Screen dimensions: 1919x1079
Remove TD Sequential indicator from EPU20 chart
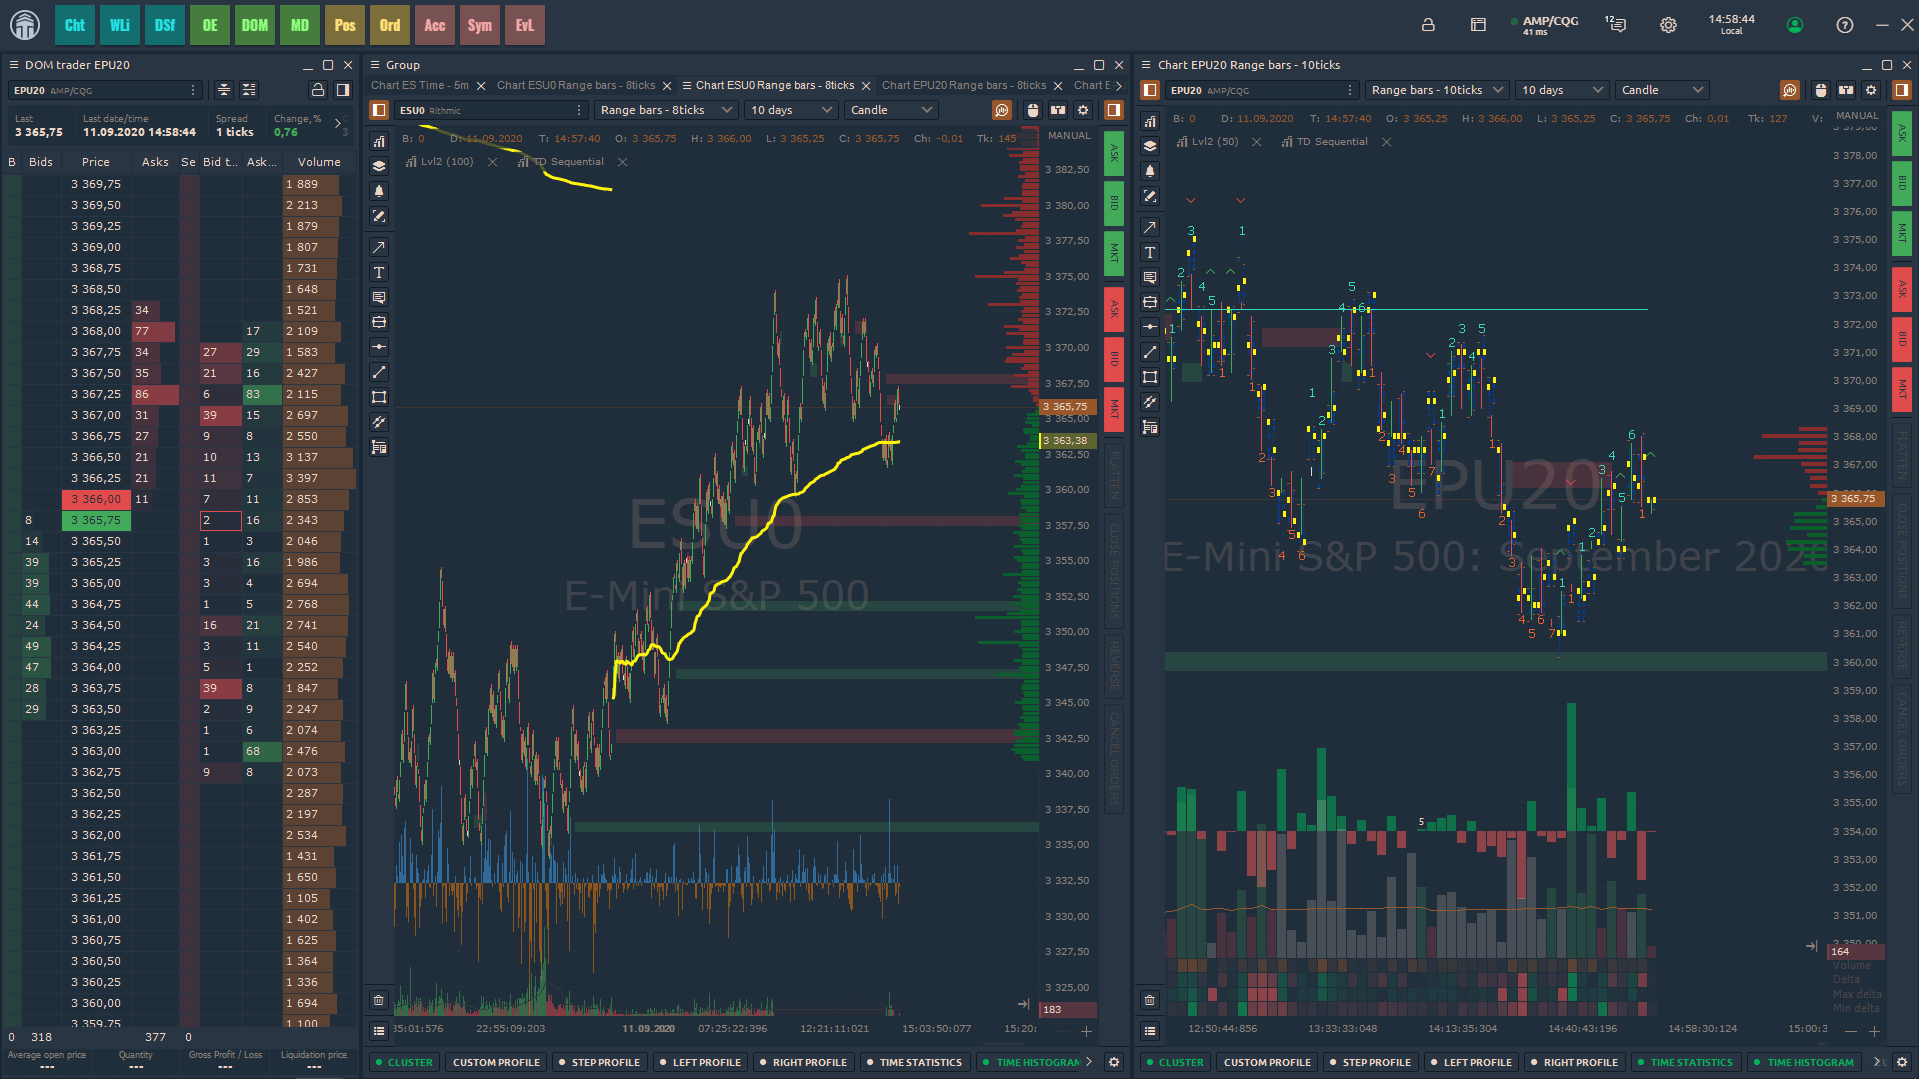(1386, 142)
